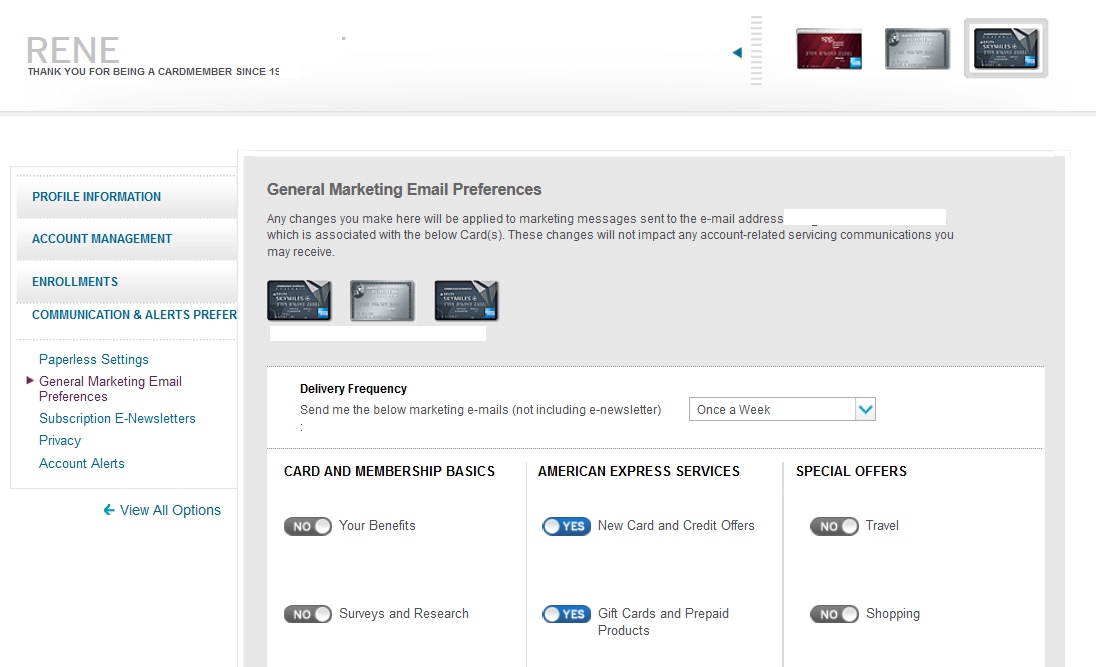
Task: Toggle the Surveys and Research switch
Action: click(x=307, y=614)
